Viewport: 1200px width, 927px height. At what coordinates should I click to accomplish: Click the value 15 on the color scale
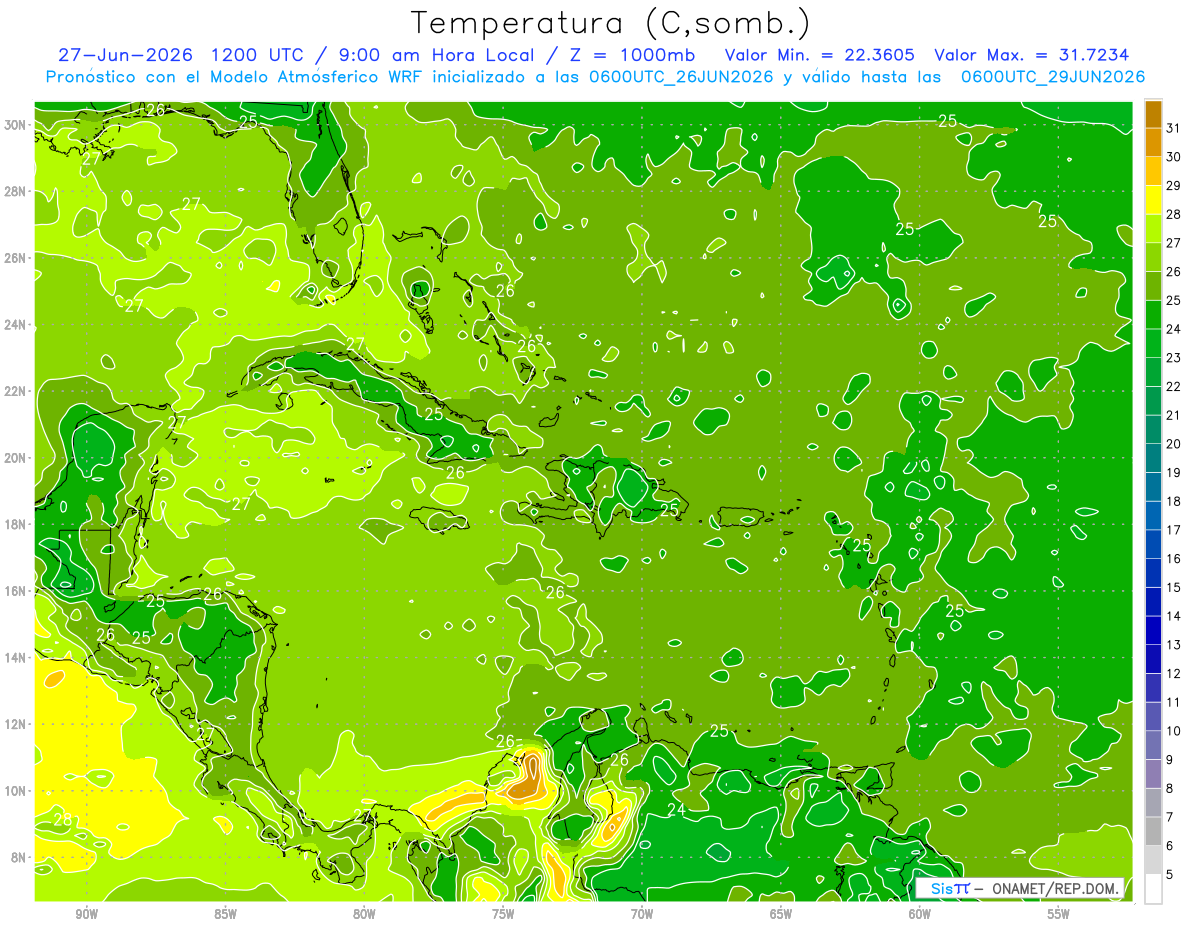pyautogui.click(x=1173, y=587)
